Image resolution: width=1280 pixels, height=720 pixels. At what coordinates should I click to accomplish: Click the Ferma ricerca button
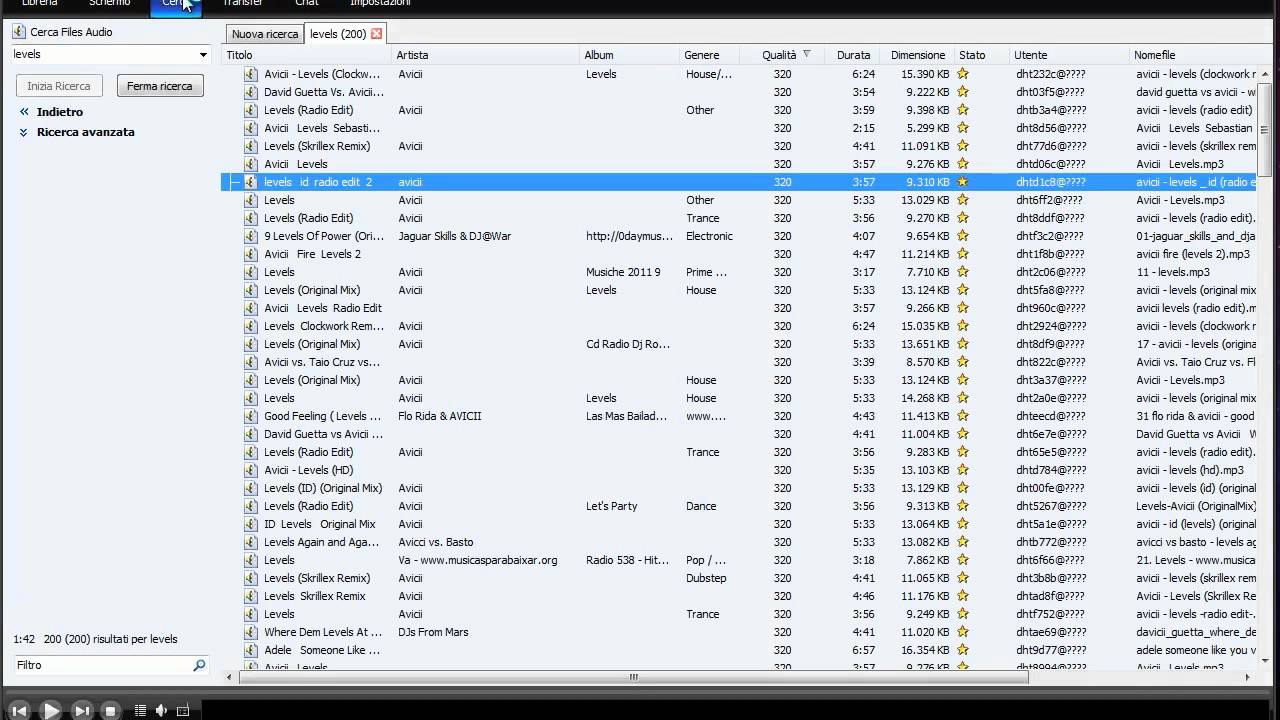(x=160, y=86)
